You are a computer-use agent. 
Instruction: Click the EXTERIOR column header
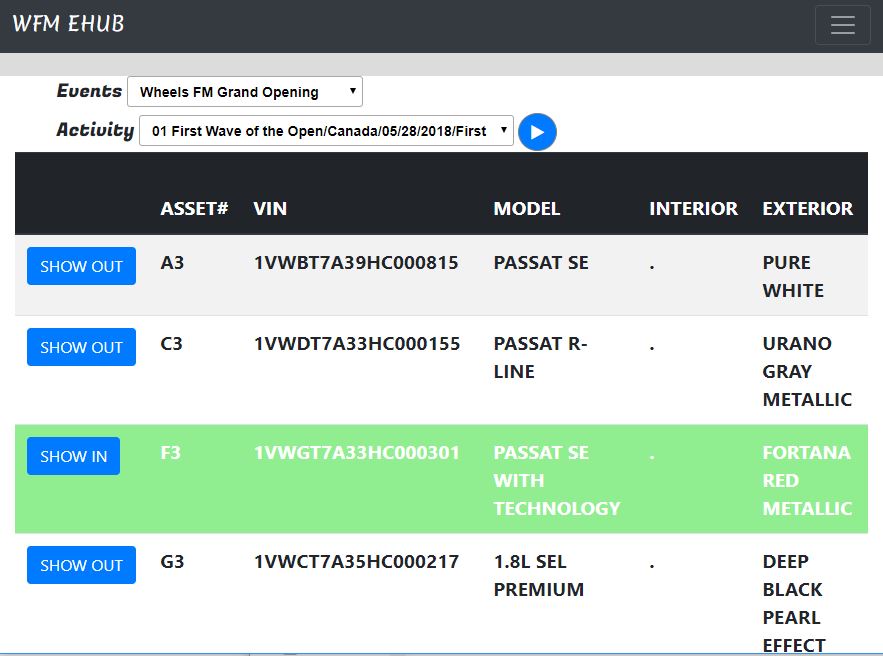[x=808, y=209]
